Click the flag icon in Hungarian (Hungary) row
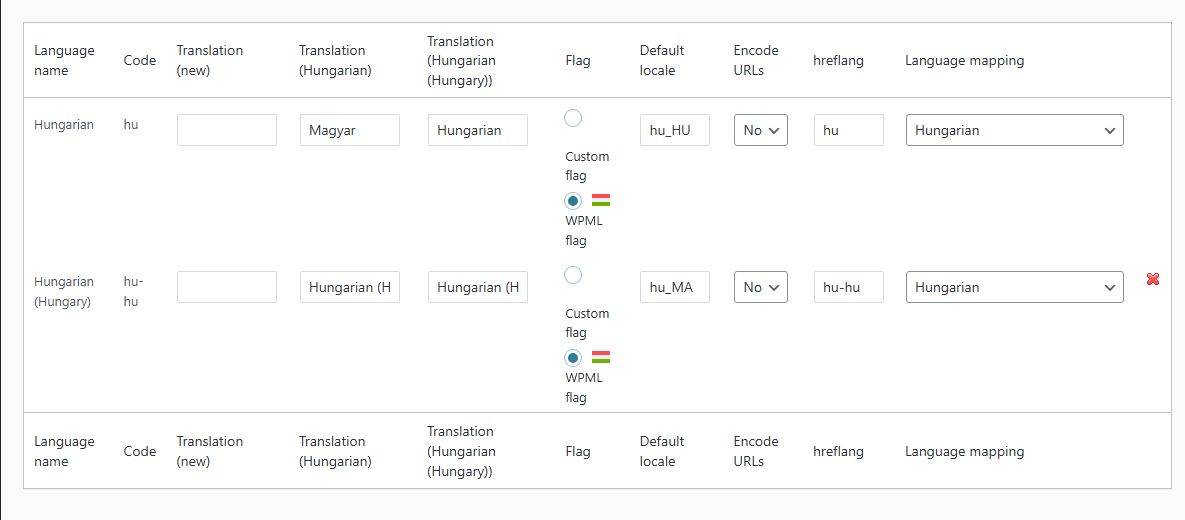Screen dimensions: 1185x520 601,358
